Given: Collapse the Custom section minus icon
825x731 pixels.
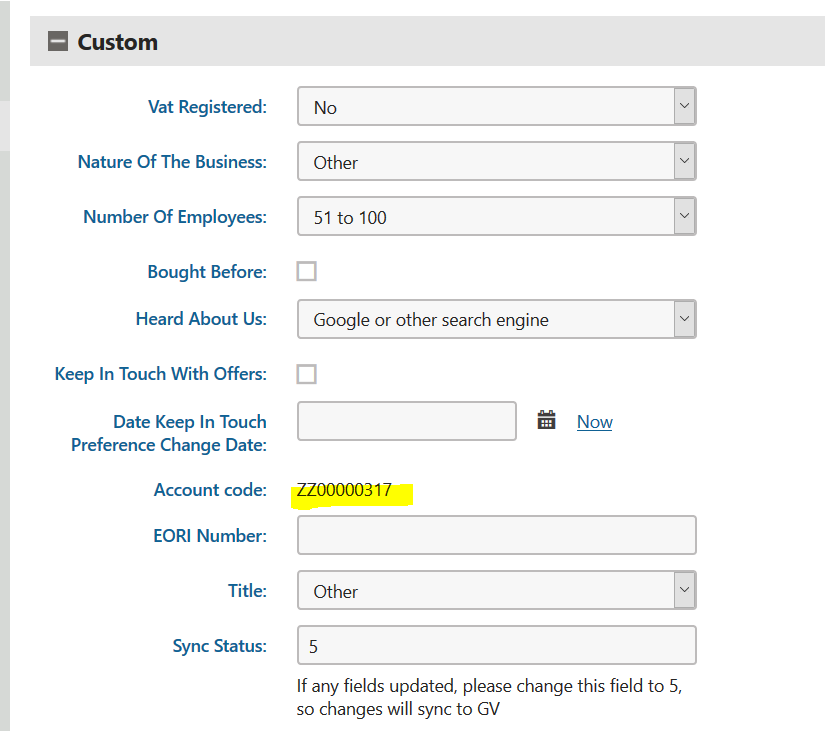Looking at the screenshot, I should pyautogui.click(x=59, y=42).
